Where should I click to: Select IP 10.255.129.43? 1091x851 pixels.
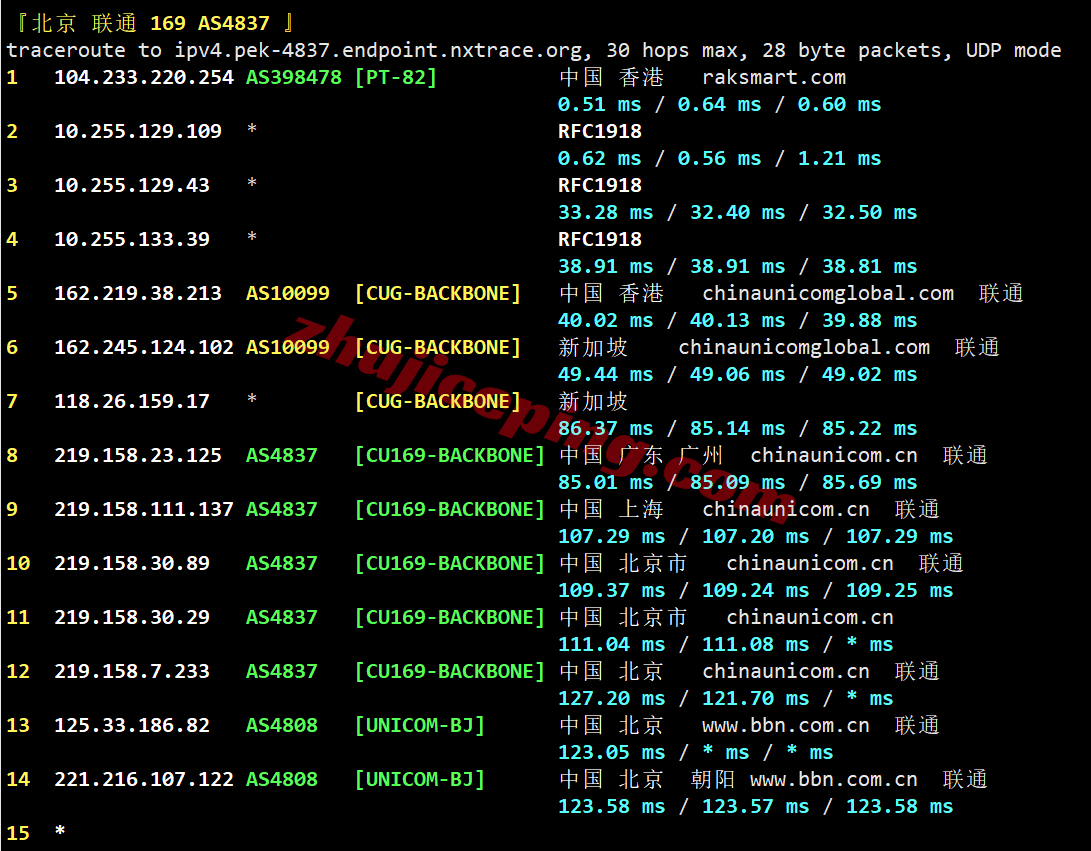click(132, 185)
